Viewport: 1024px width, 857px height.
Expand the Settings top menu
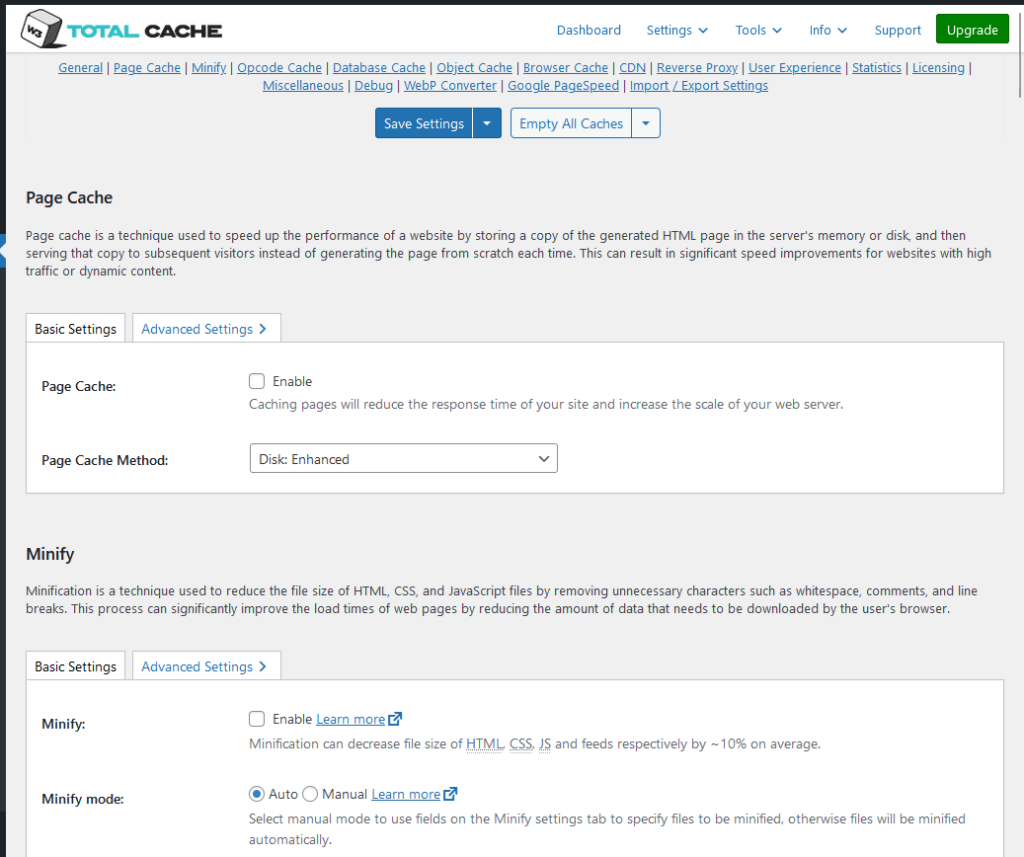[677, 30]
